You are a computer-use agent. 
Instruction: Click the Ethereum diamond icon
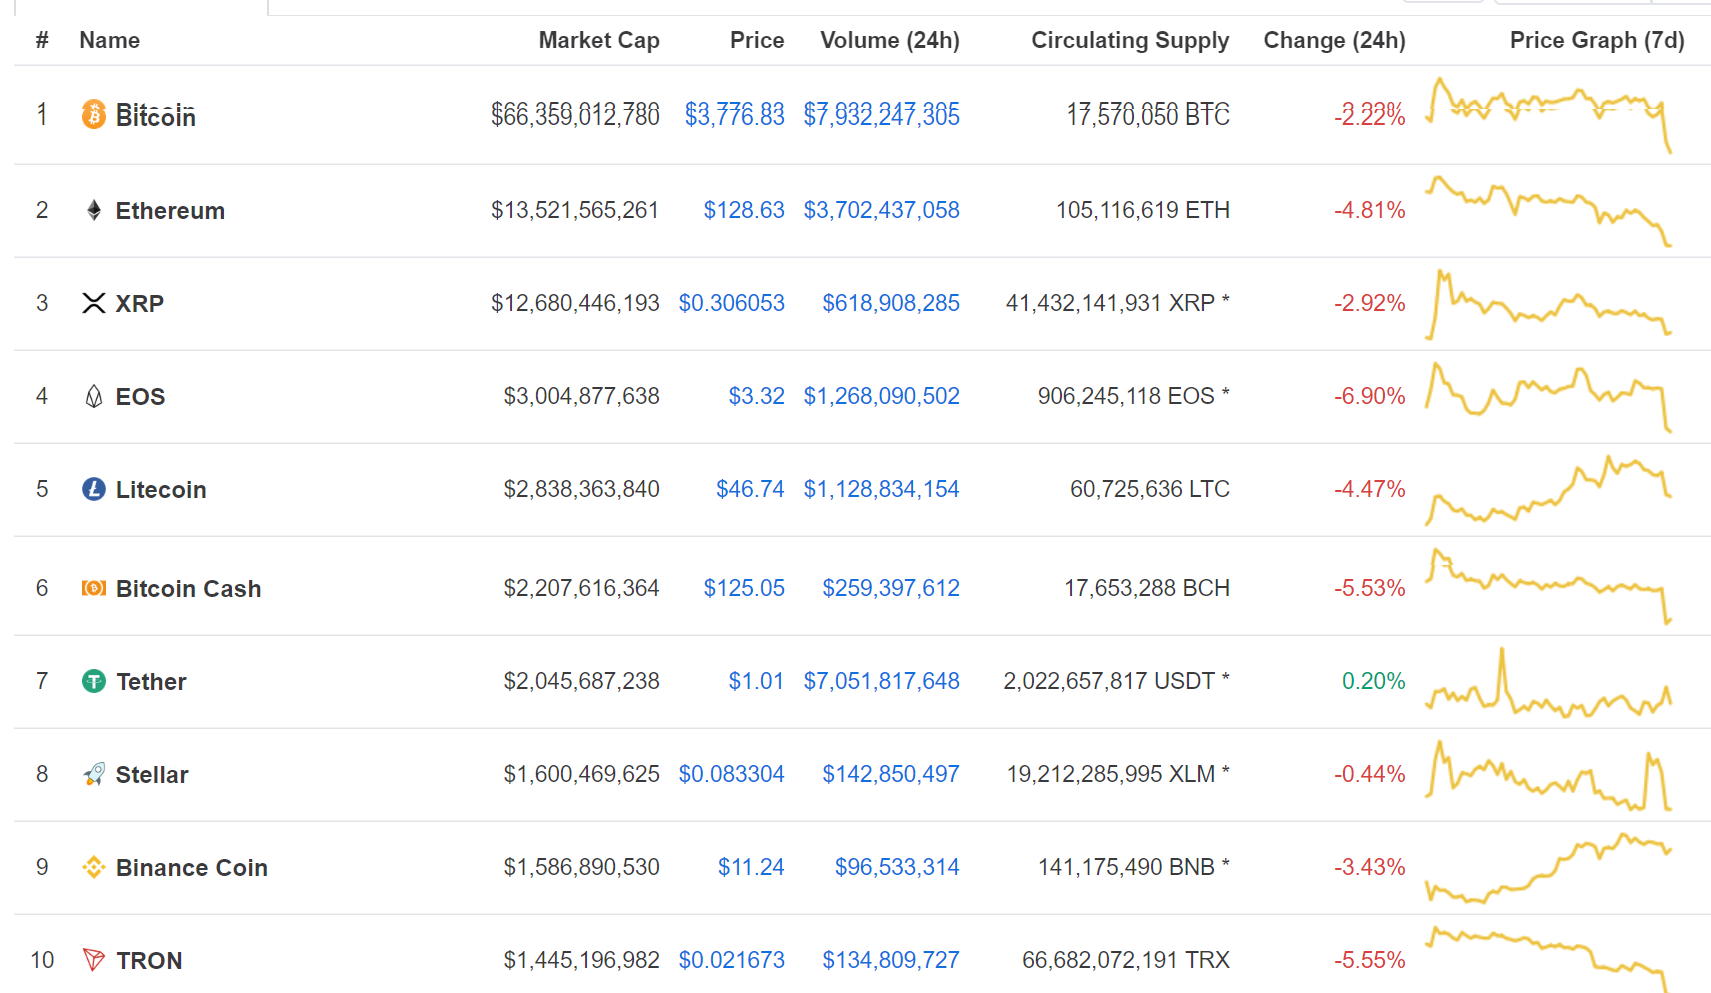(x=94, y=210)
